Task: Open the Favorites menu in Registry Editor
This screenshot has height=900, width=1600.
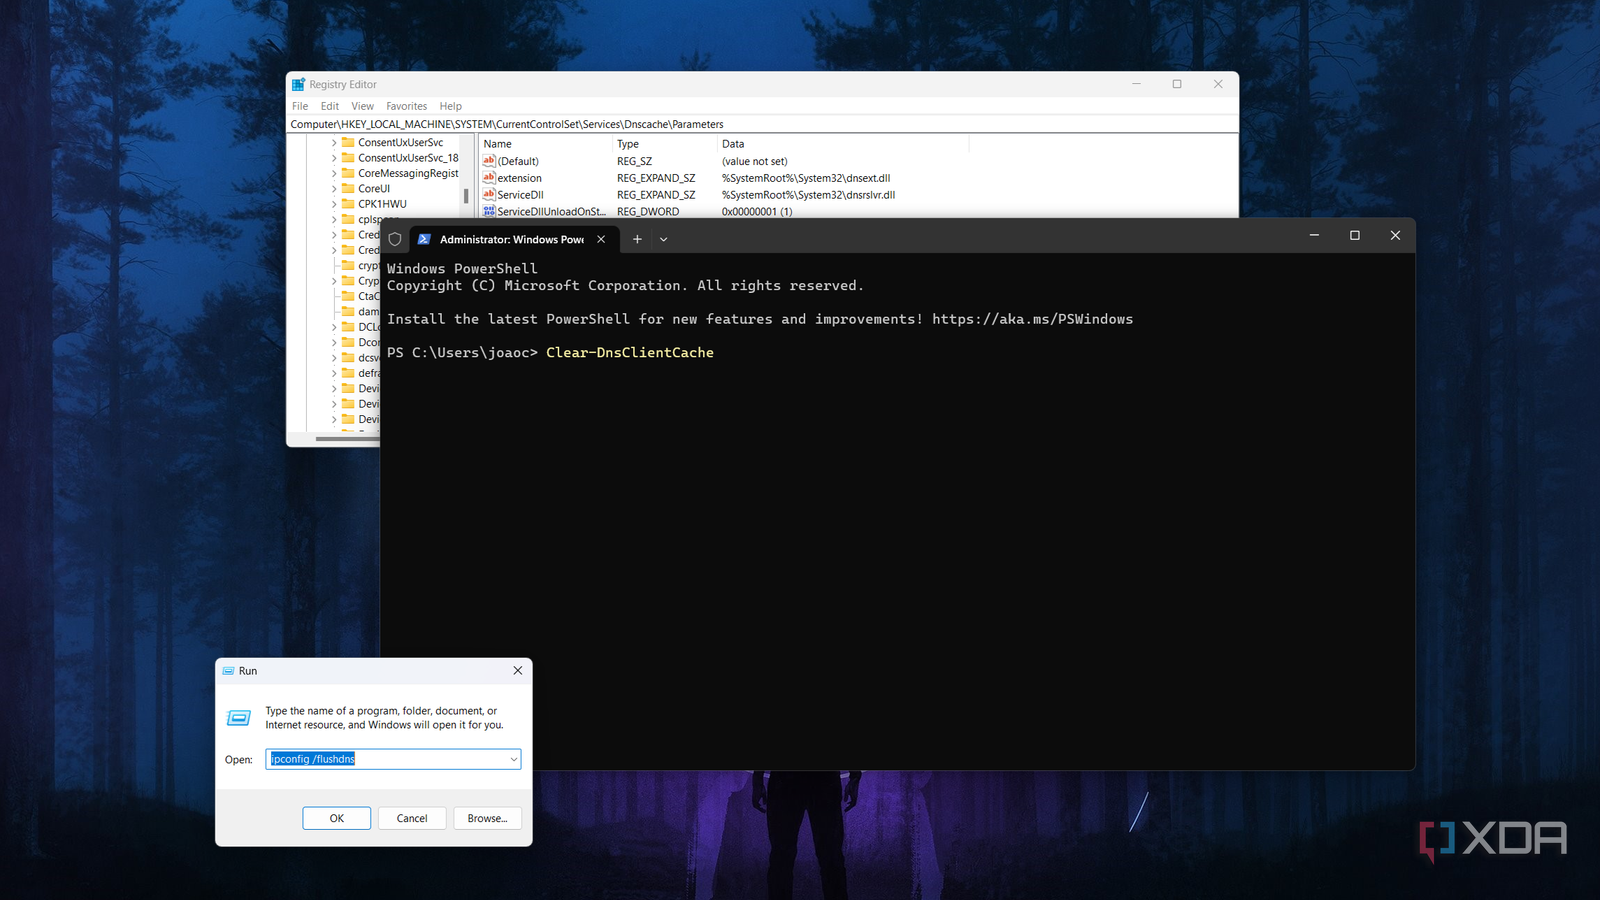Action: pos(406,106)
